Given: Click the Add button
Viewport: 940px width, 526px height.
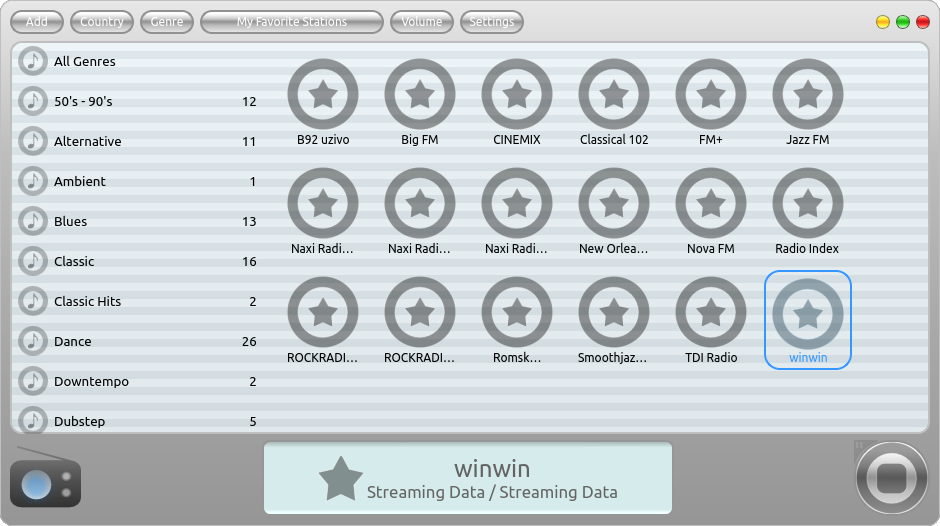Looking at the screenshot, I should [x=37, y=22].
